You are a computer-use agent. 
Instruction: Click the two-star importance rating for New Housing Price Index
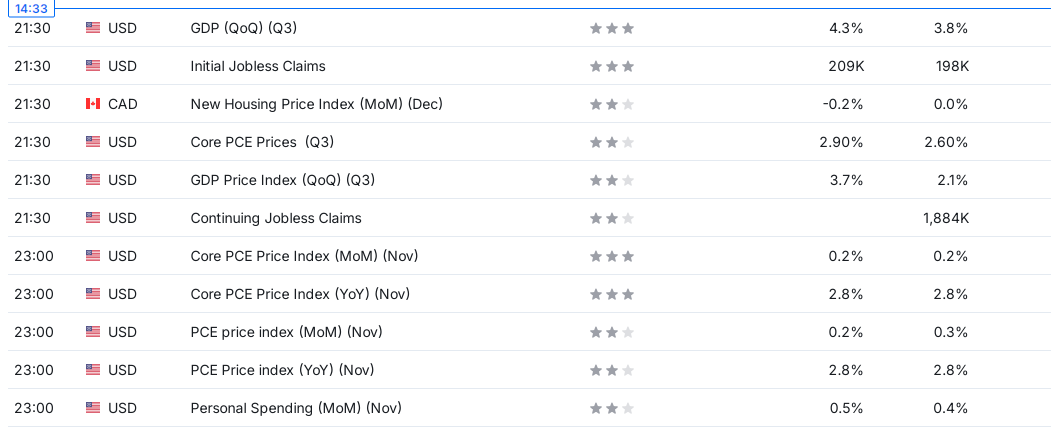612,104
